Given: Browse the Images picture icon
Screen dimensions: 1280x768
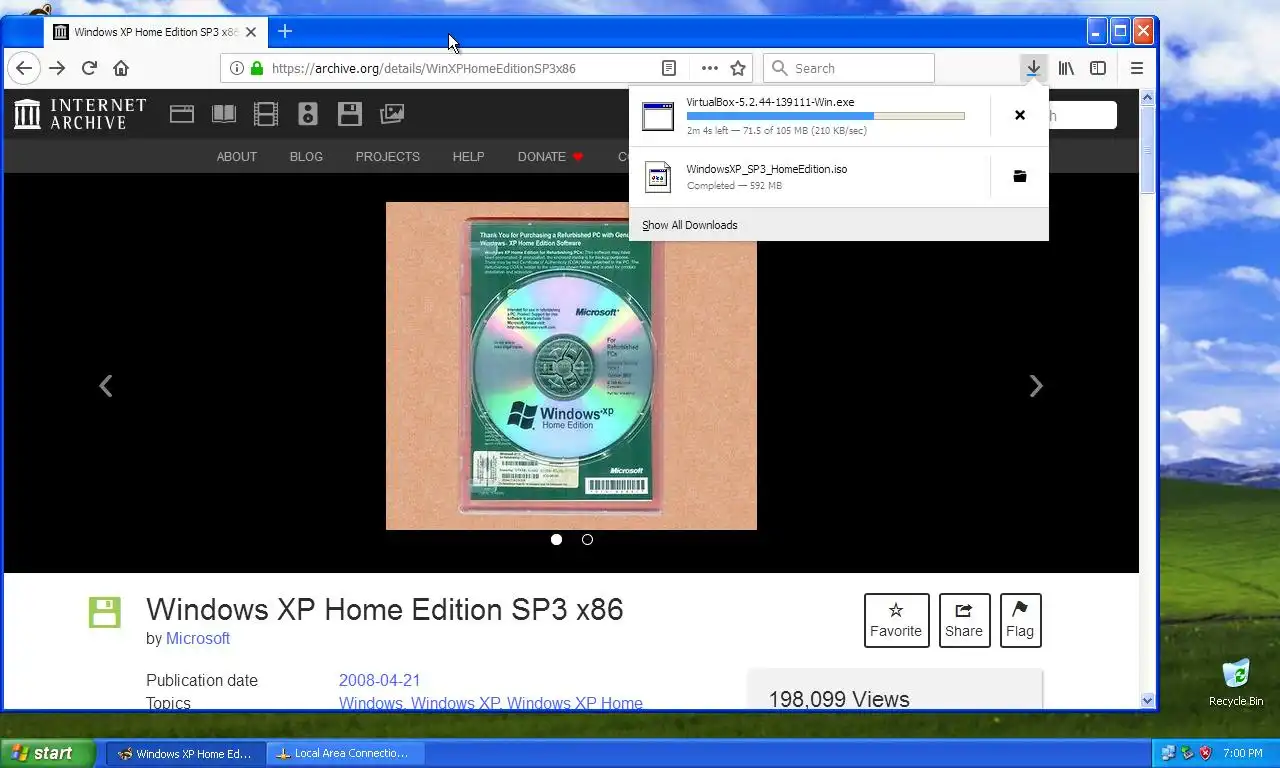Looking at the screenshot, I should 392,114.
